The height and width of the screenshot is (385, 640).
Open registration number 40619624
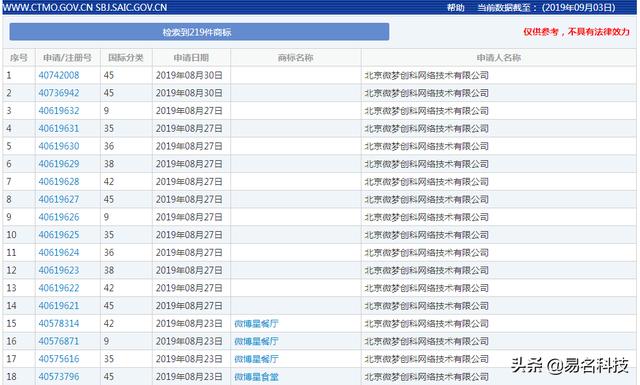click(x=59, y=253)
